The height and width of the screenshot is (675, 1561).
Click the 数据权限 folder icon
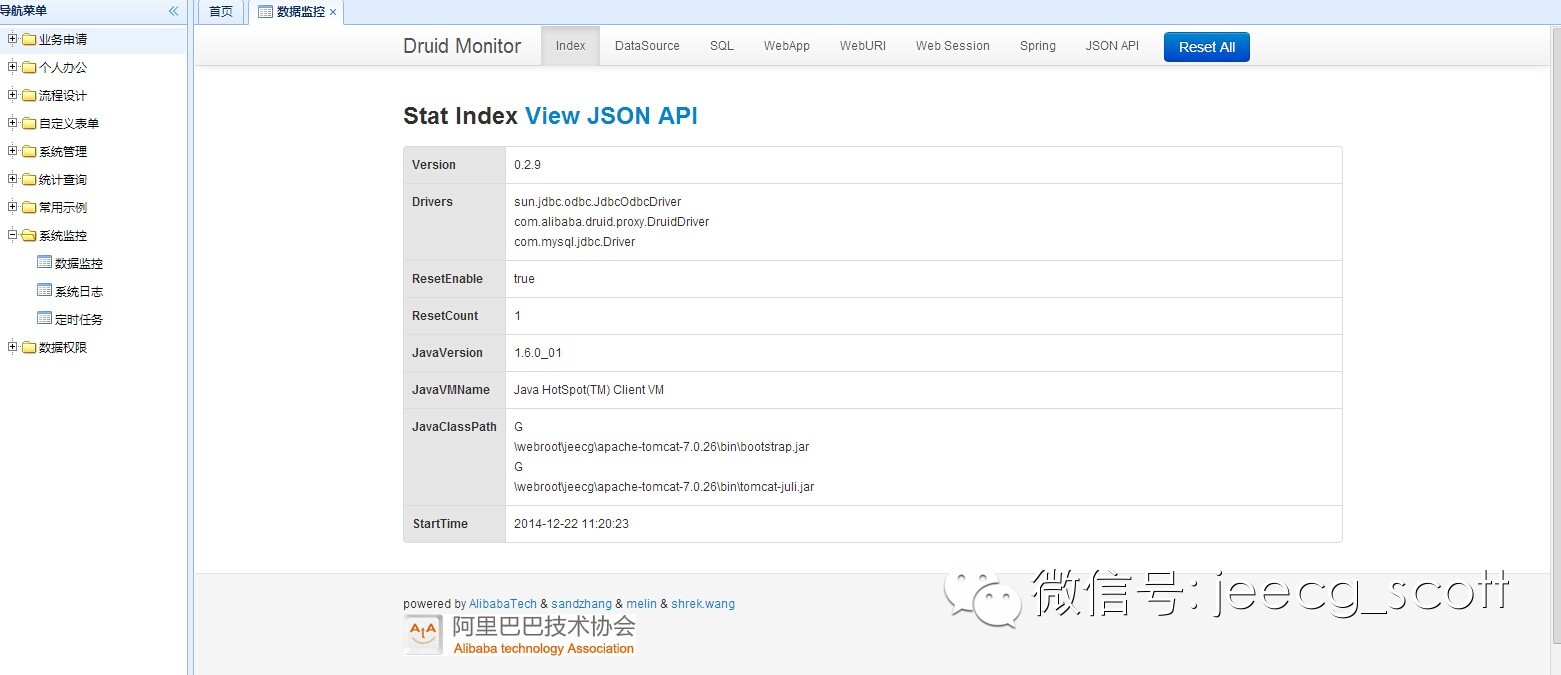click(x=29, y=348)
